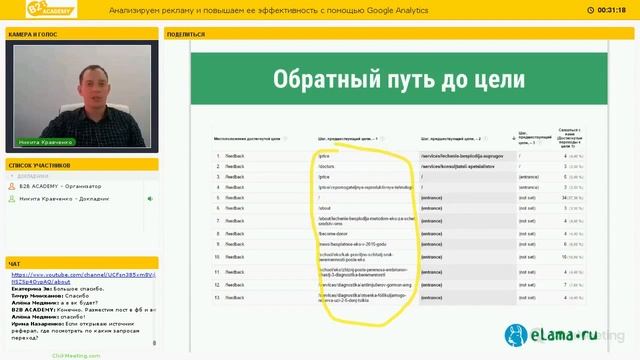Image resolution: width=640 pixels, height=360 pixels.
Task: Click the /doctors cell in row 2
Action: pyautogui.click(x=326, y=167)
